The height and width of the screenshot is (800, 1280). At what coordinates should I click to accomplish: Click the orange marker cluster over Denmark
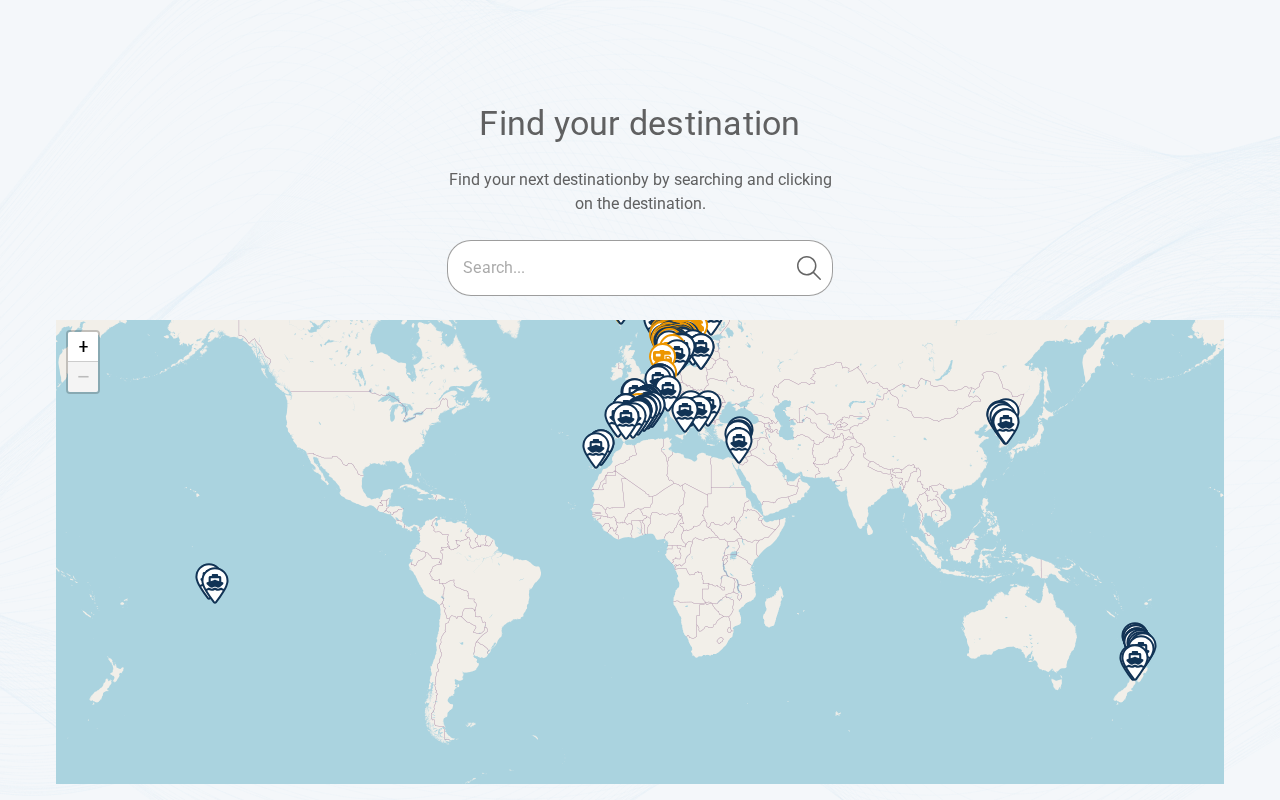(x=678, y=326)
